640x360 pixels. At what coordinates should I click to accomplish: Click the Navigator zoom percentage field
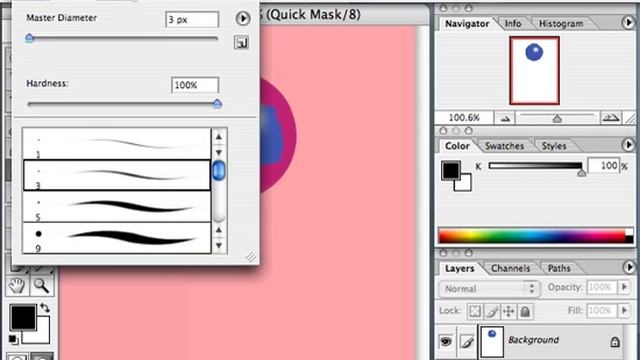(x=464, y=118)
